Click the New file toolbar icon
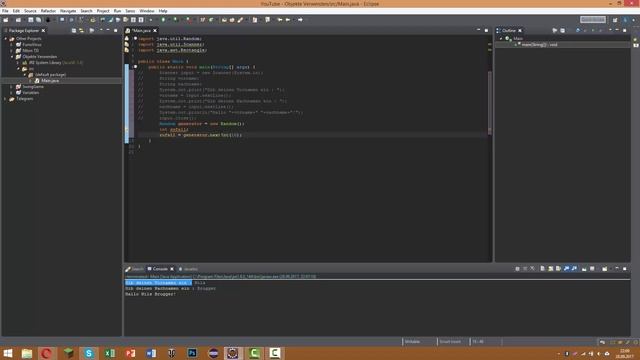Viewport: 640px width, 360px height. 6,20
